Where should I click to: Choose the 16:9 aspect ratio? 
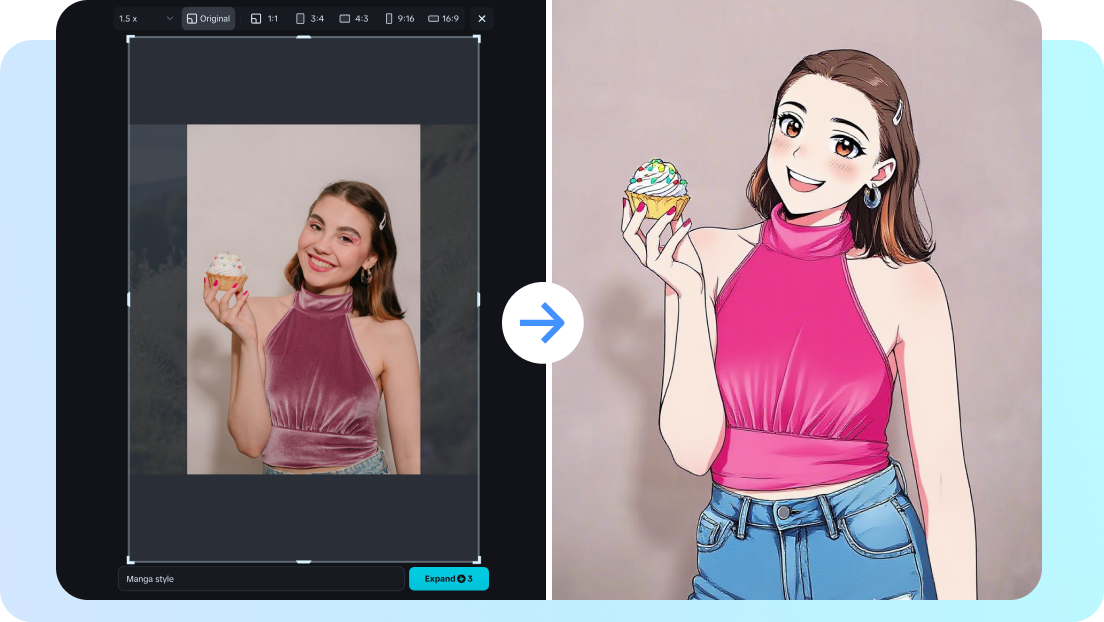(x=444, y=18)
